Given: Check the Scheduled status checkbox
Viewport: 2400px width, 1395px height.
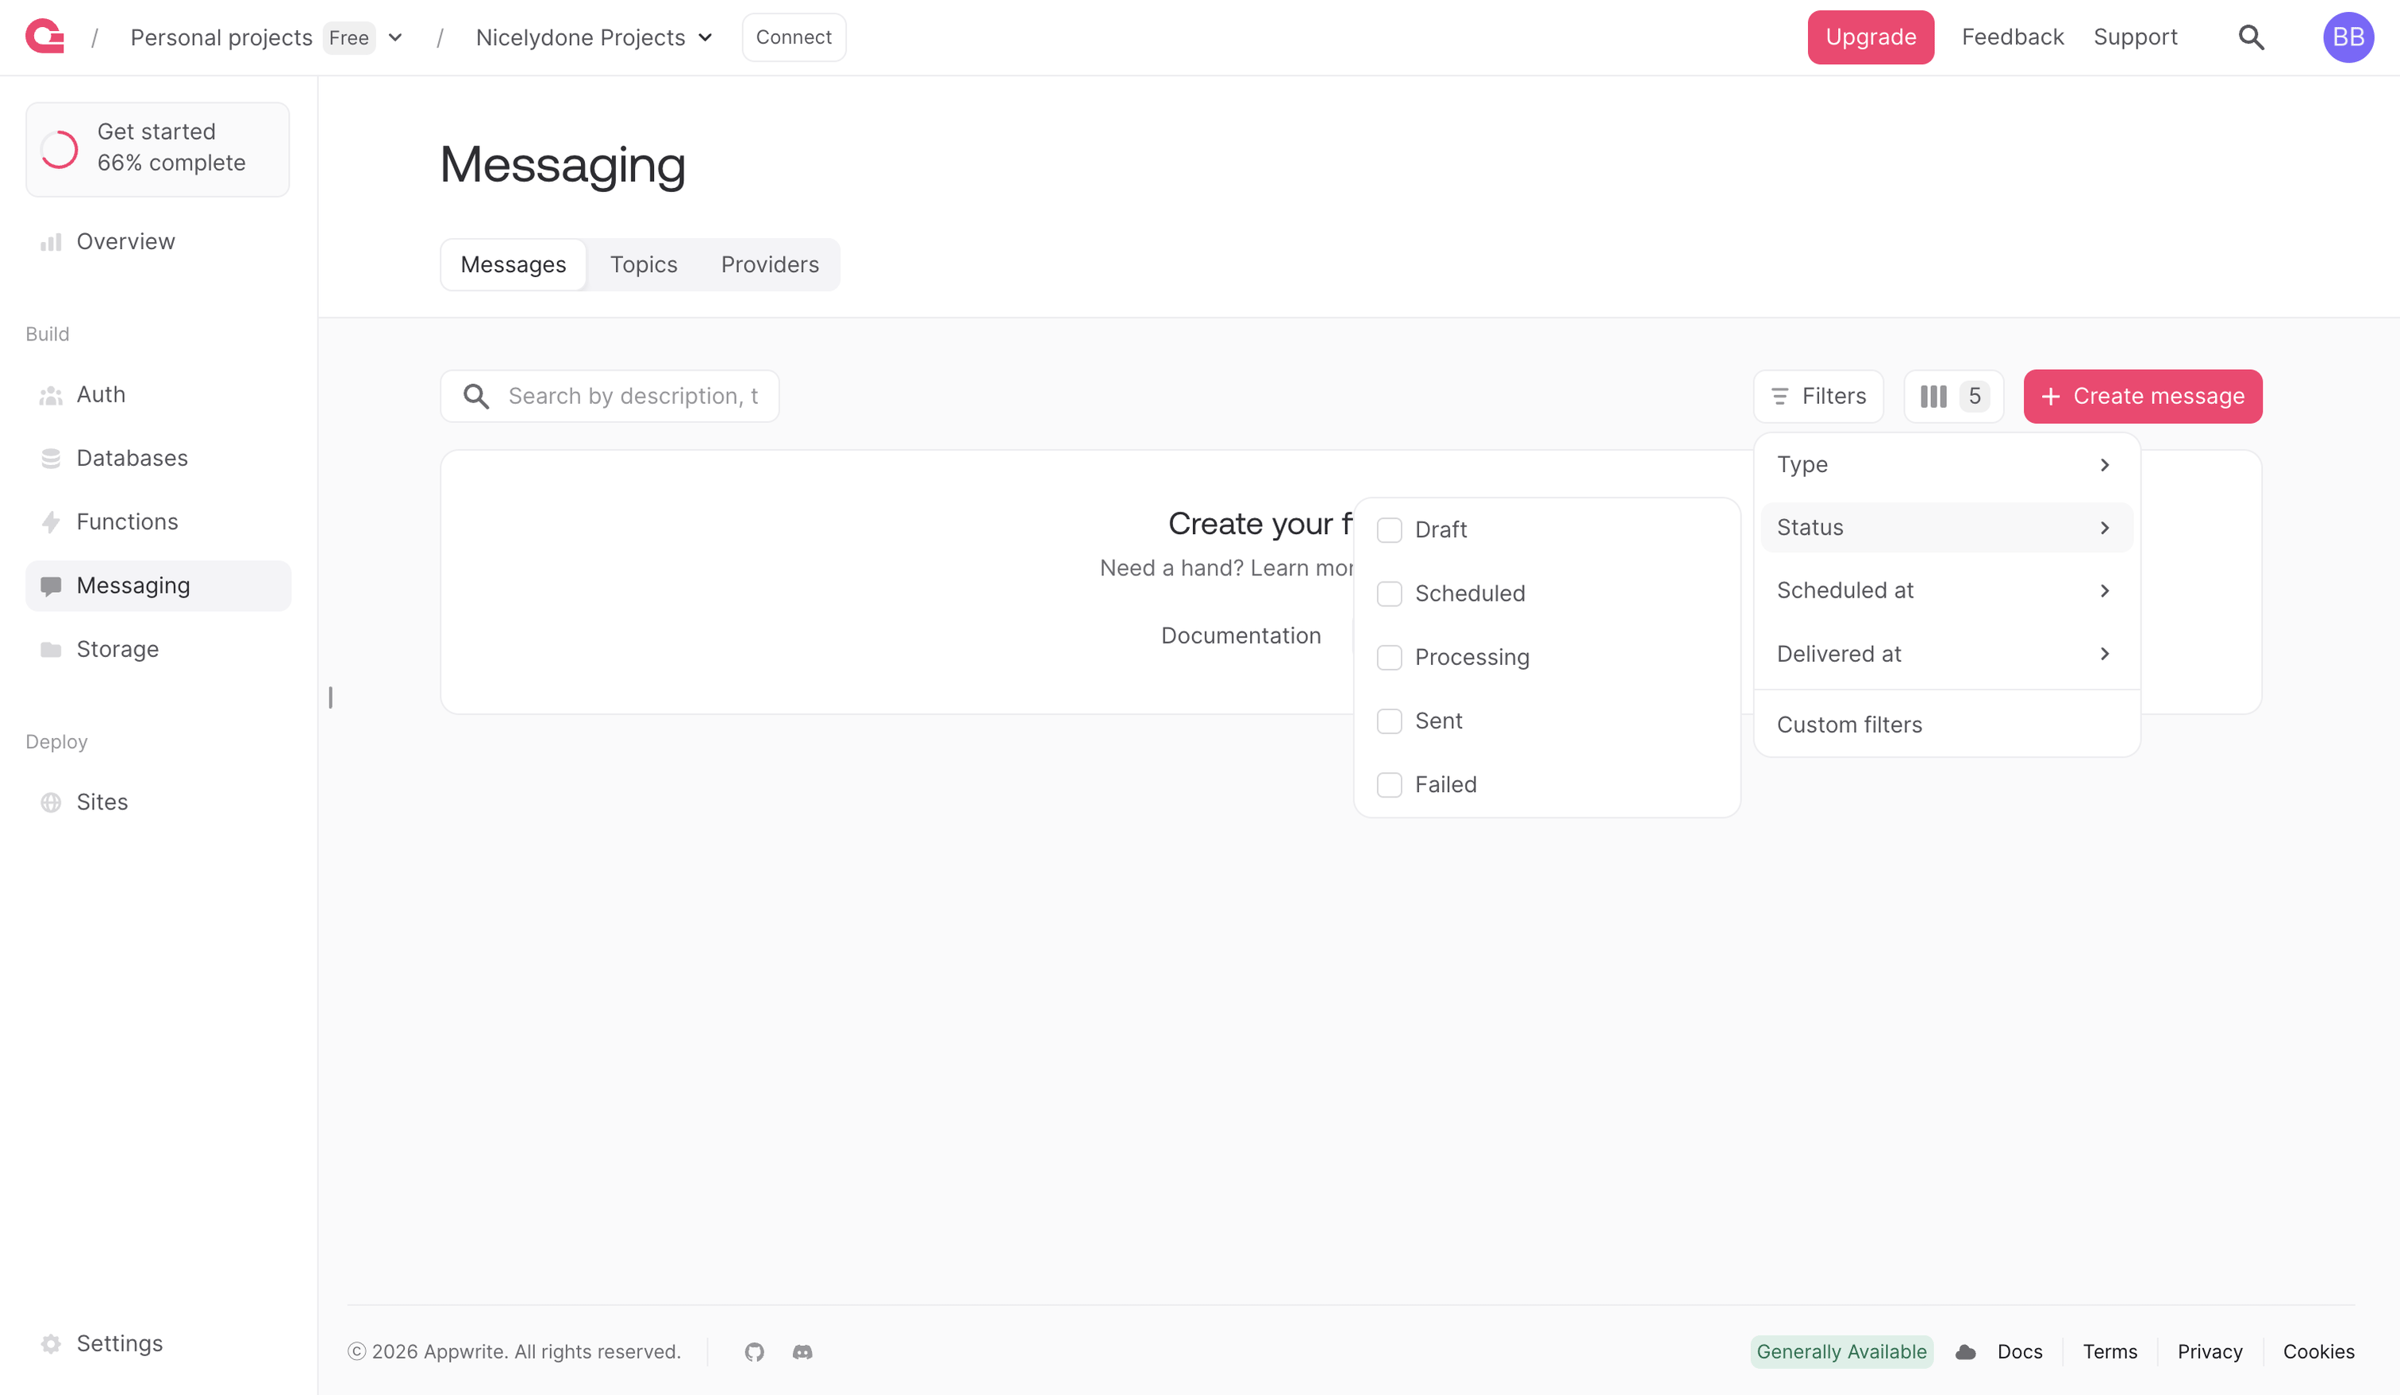Looking at the screenshot, I should pyautogui.click(x=1389, y=594).
